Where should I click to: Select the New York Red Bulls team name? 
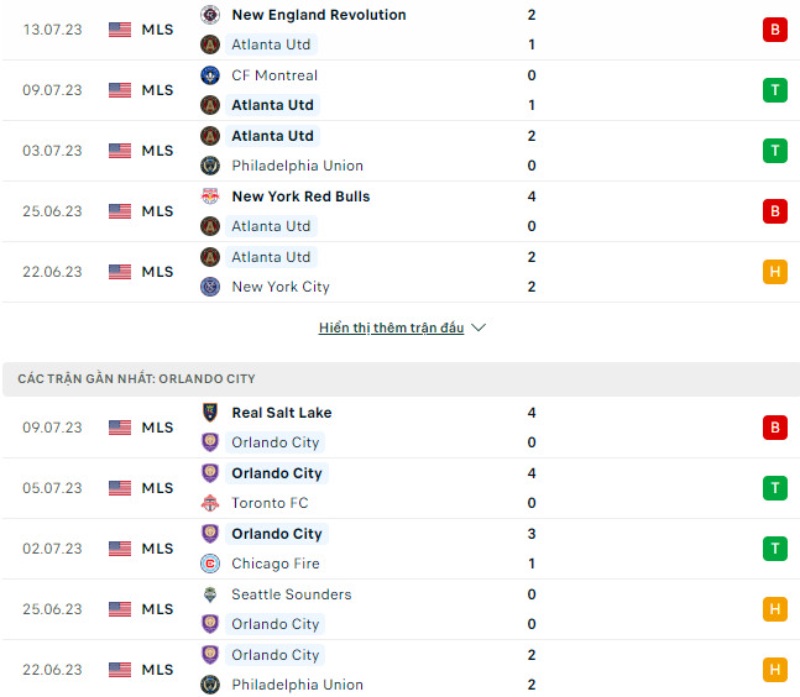click(x=301, y=197)
